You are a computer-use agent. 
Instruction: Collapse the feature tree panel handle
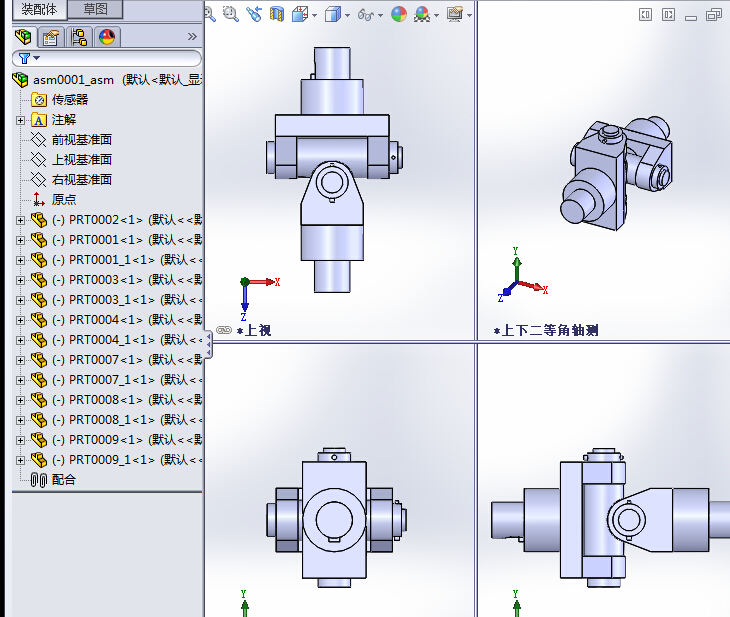pos(209,345)
